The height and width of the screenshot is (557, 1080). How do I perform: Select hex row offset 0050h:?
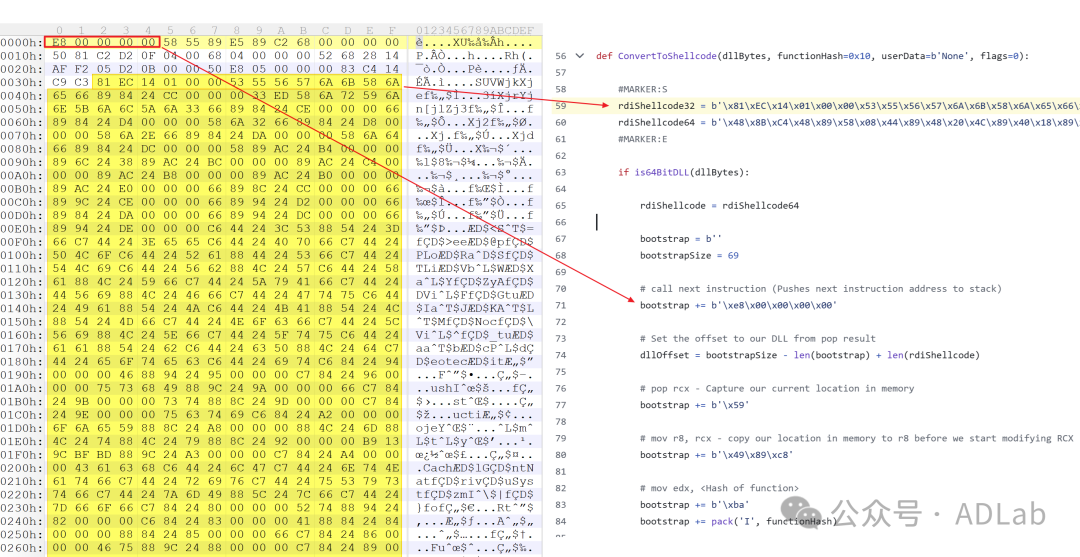pos(21,107)
